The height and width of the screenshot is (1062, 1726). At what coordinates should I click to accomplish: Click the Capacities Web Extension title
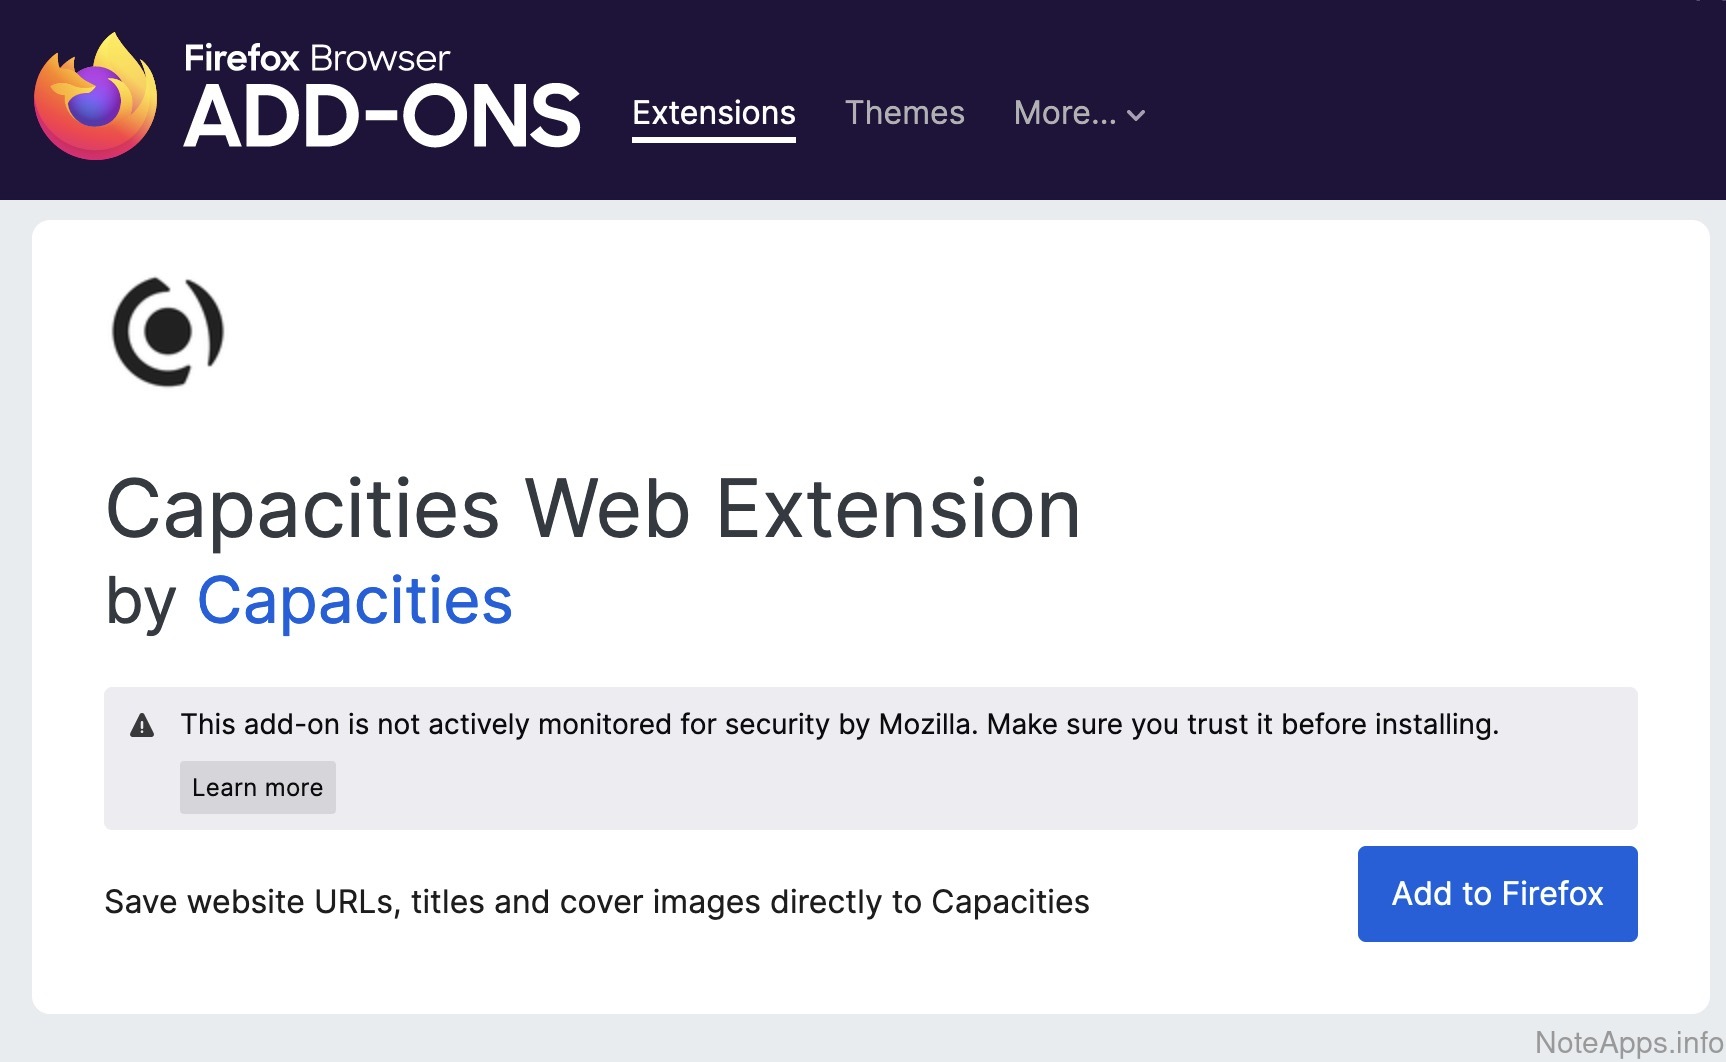pyautogui.click(x=593, y=509)
